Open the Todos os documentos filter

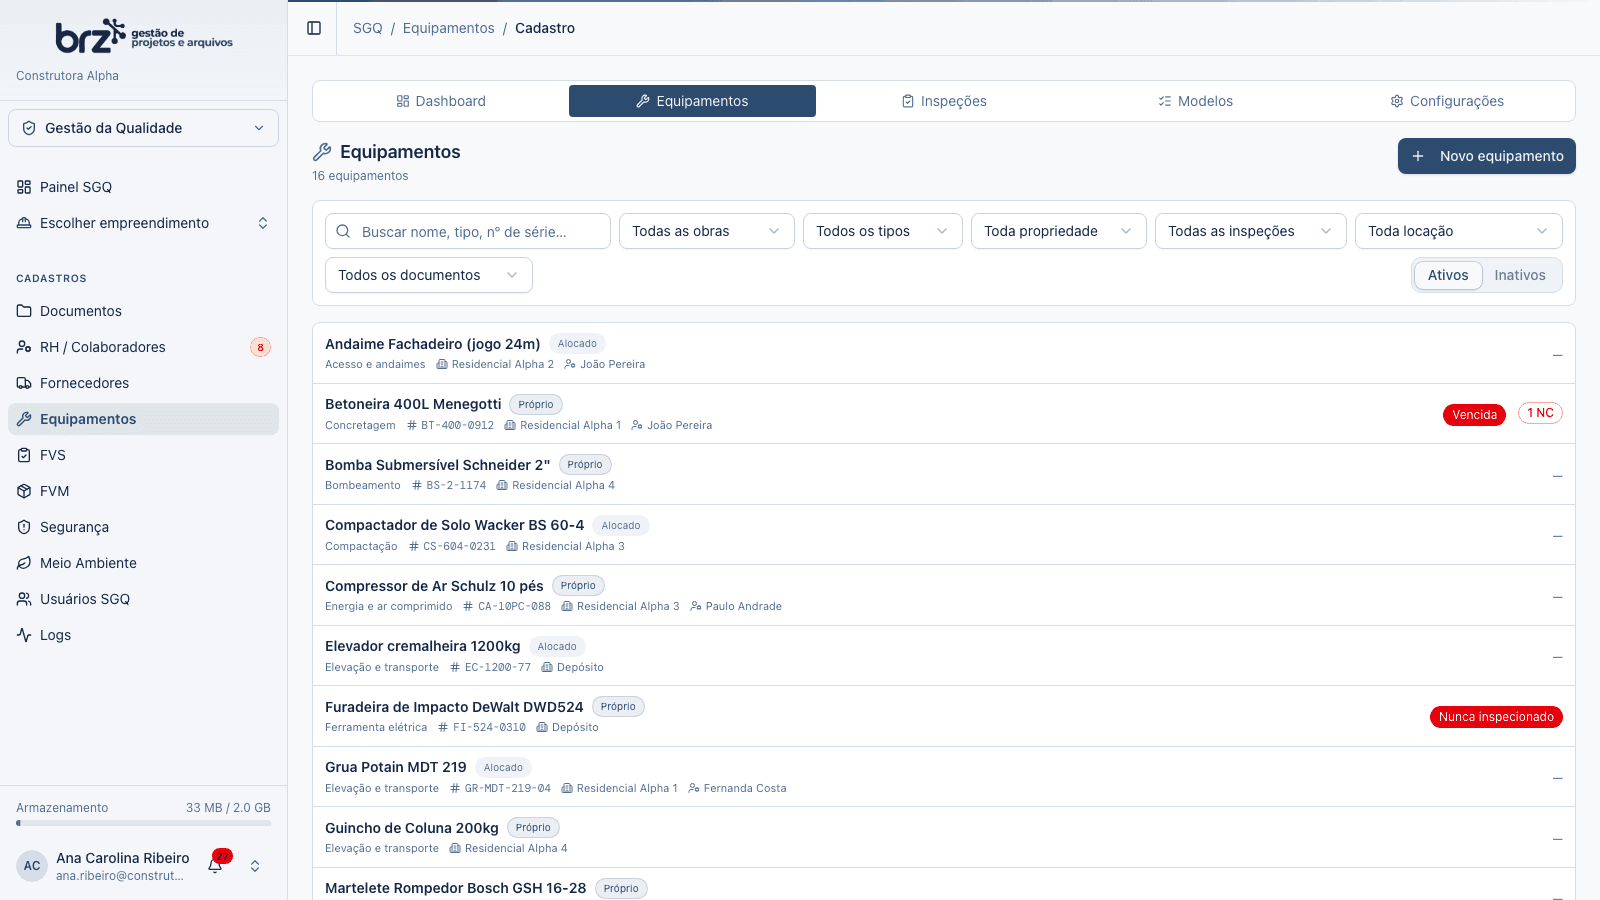pos(429,275)
